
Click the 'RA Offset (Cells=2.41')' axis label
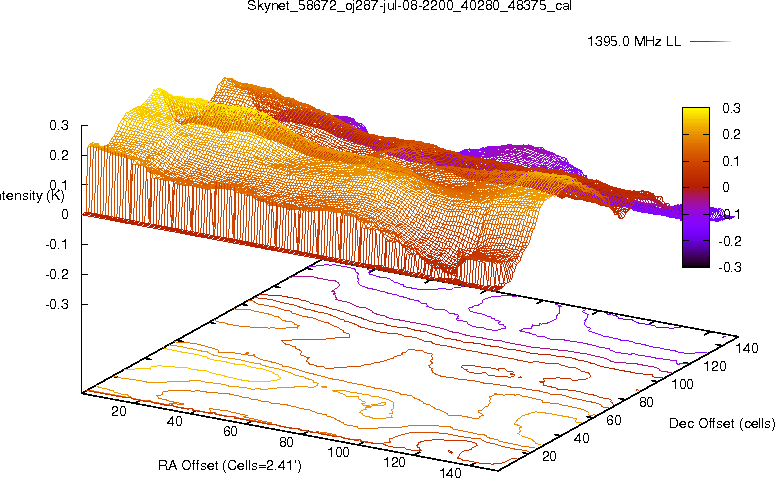[230, 466]
